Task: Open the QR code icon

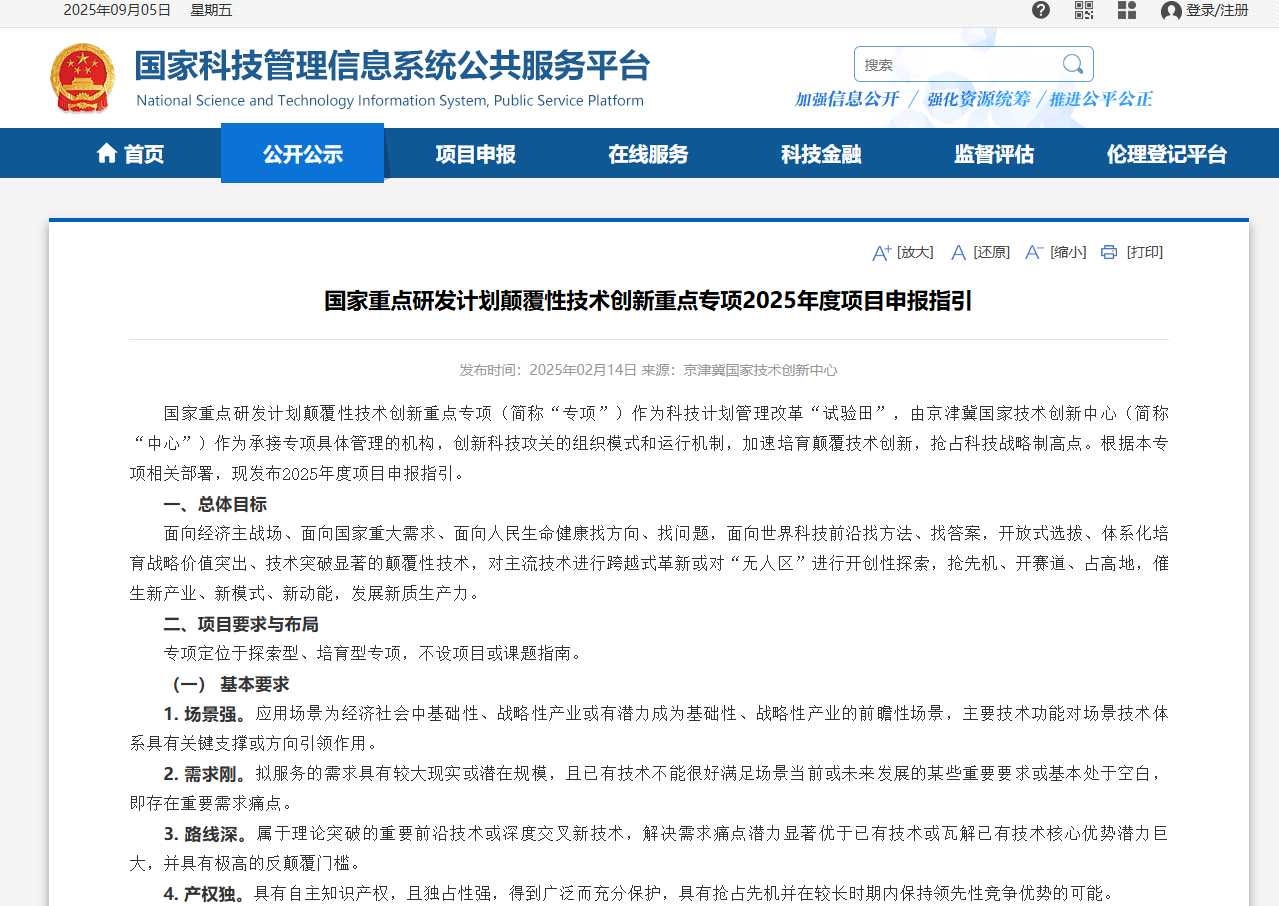Action: point(1084,10)
